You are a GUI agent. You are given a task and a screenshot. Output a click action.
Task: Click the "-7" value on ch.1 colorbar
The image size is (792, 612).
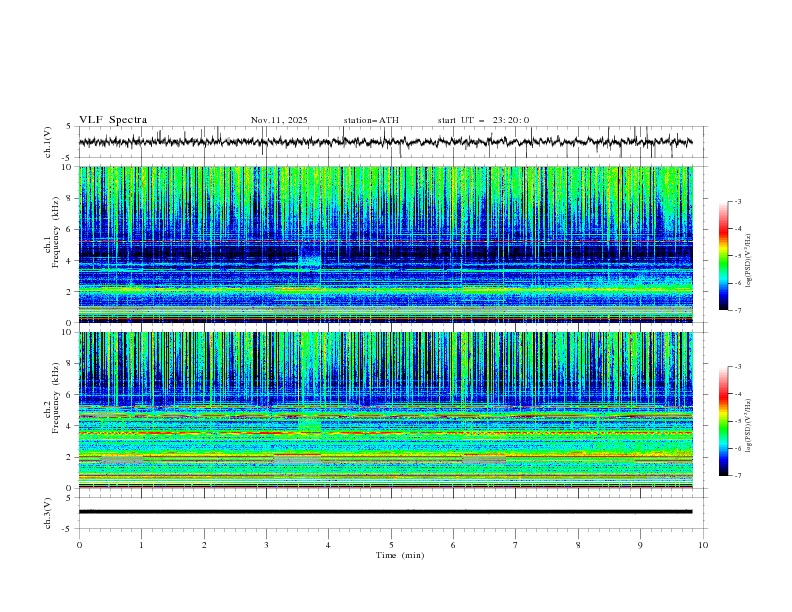[737, 310]
